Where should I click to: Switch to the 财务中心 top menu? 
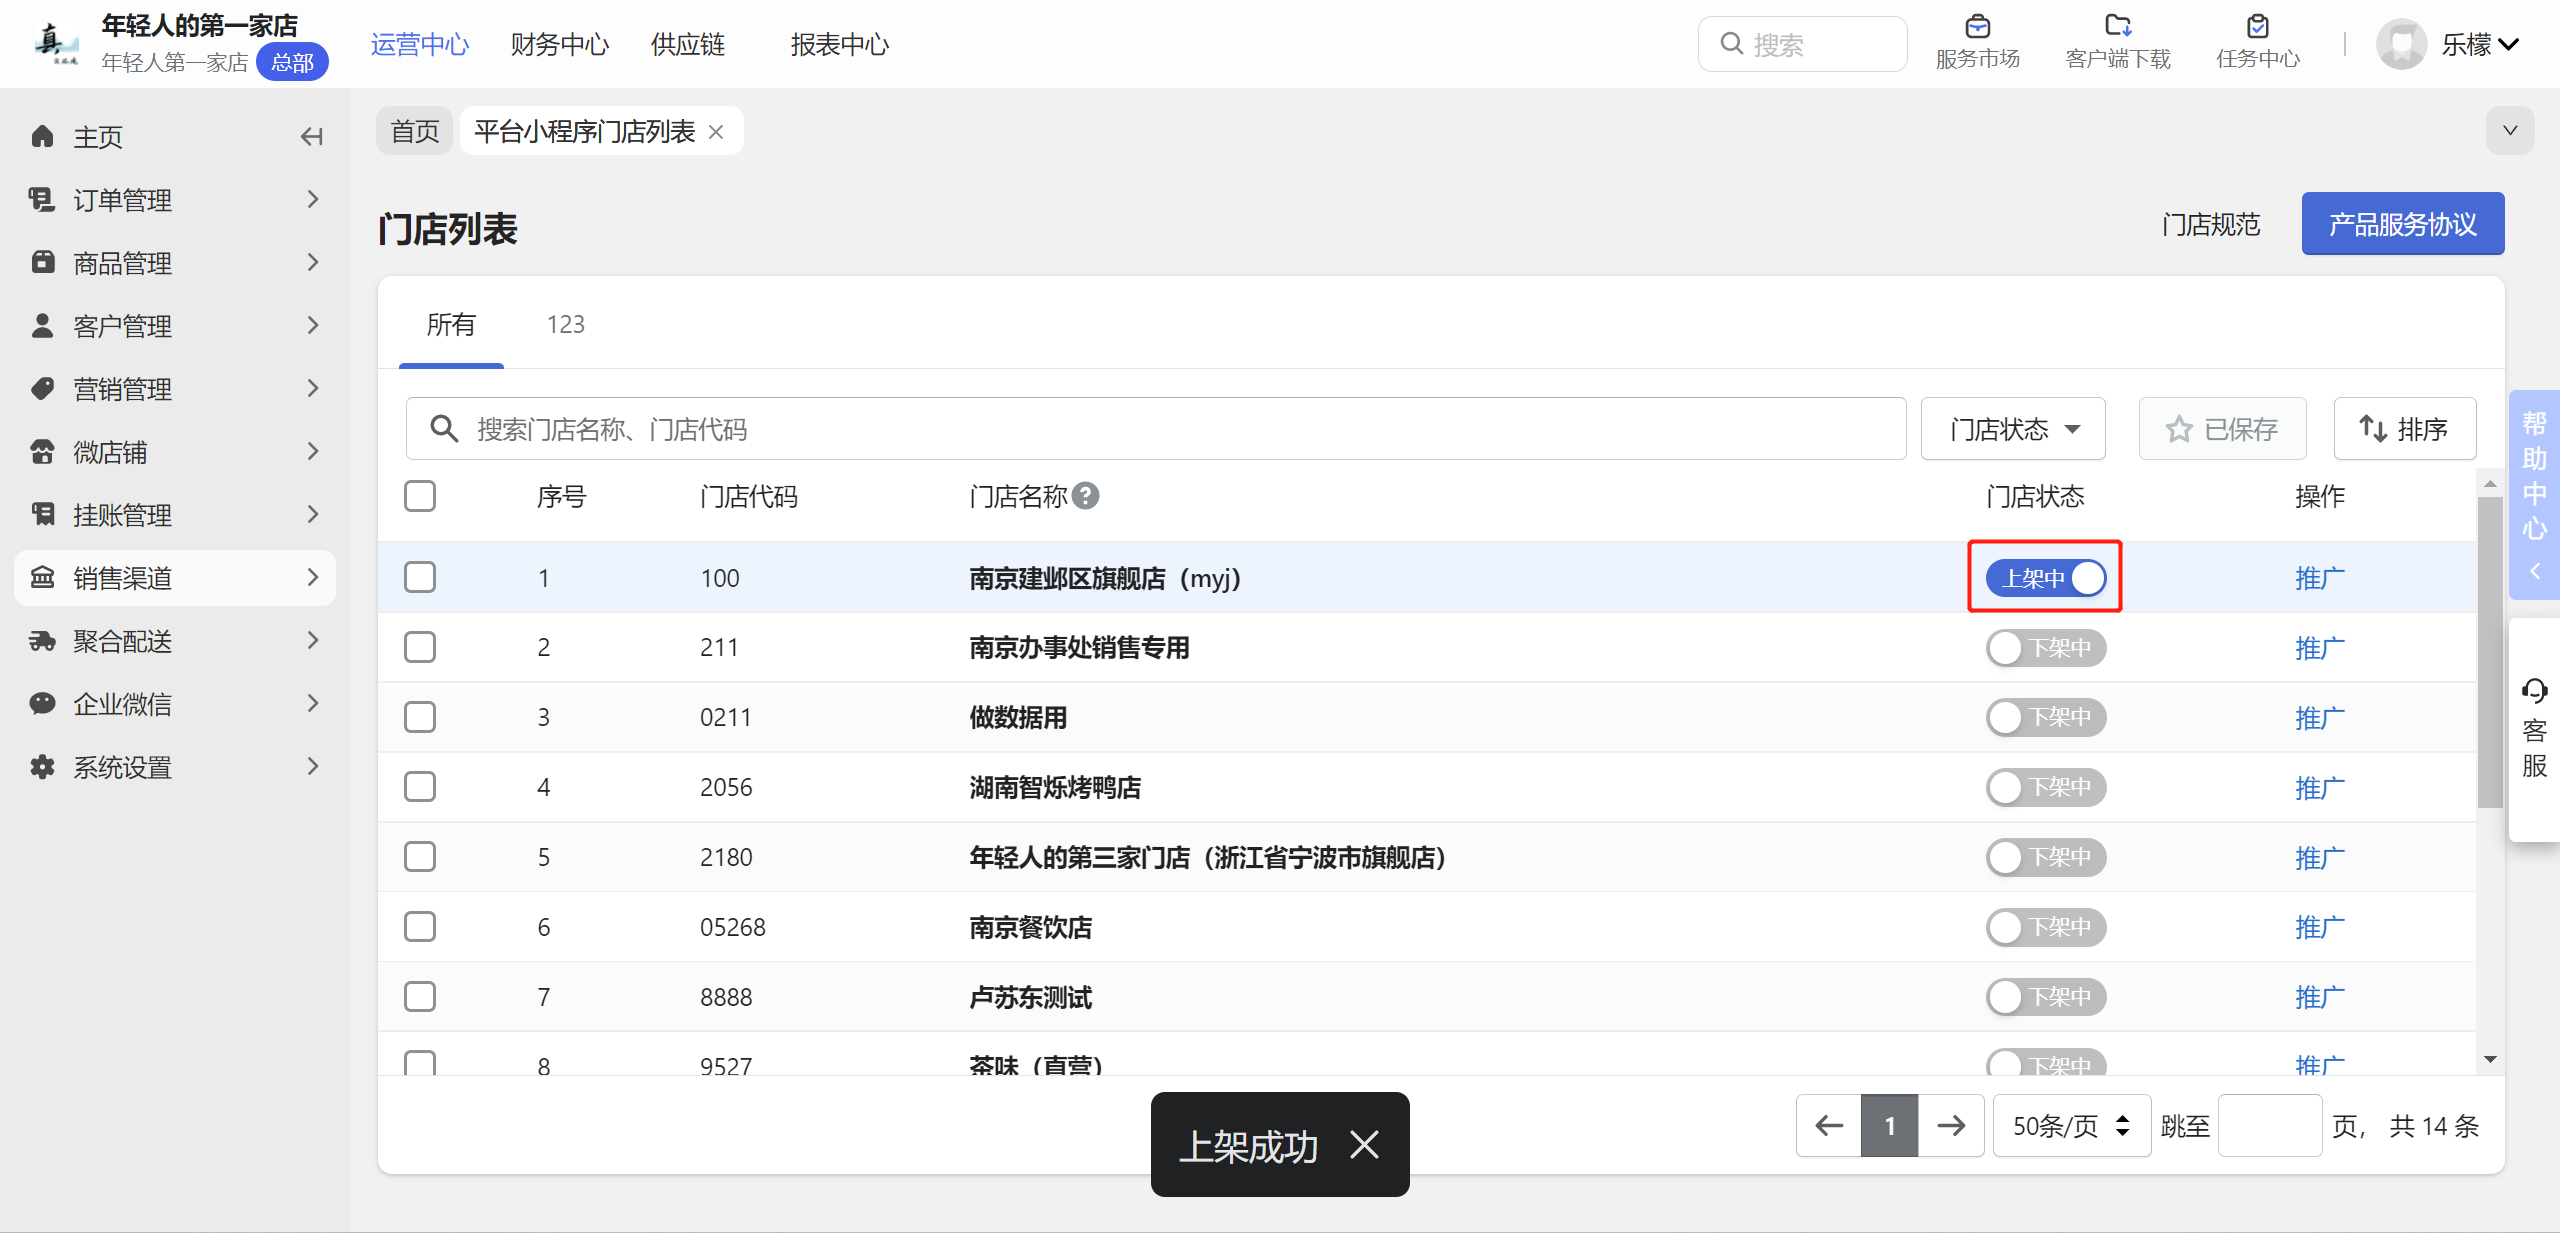point(559,45)
